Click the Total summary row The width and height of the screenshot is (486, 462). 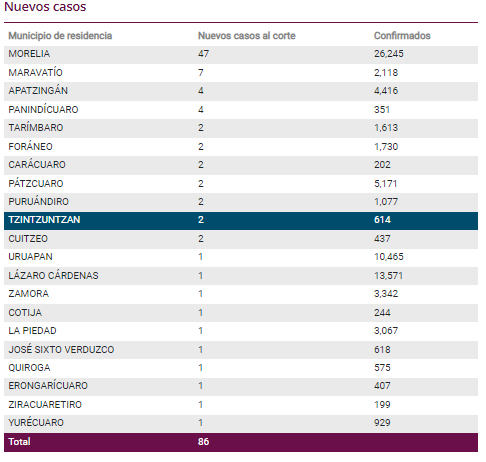click(241, 442)
